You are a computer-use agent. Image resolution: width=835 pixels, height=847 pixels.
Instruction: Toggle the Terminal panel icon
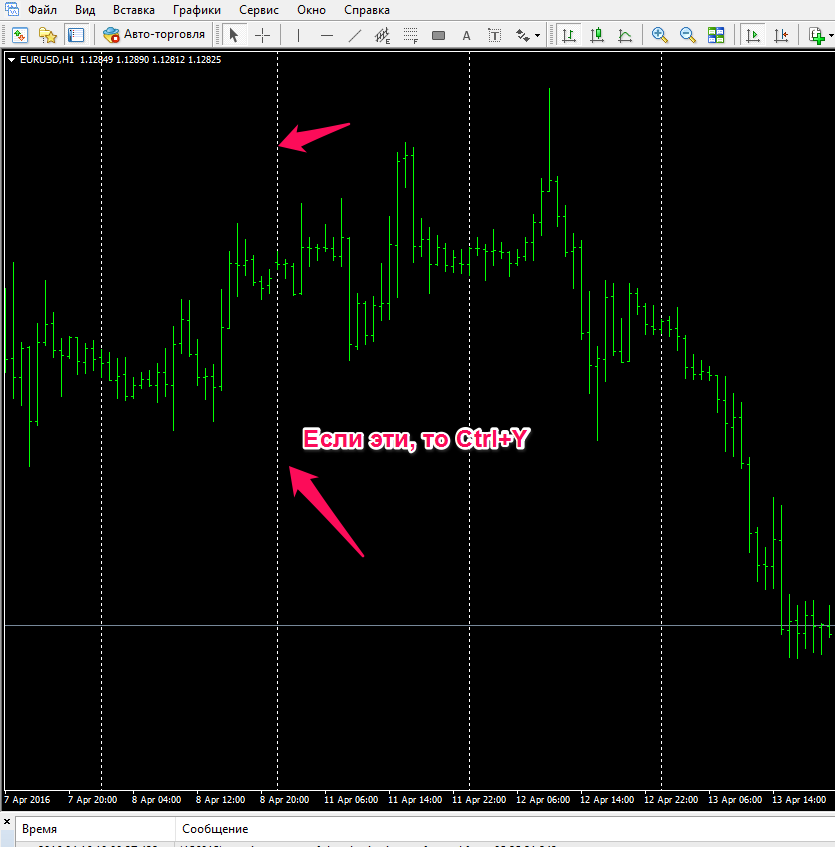click(76, 36)
